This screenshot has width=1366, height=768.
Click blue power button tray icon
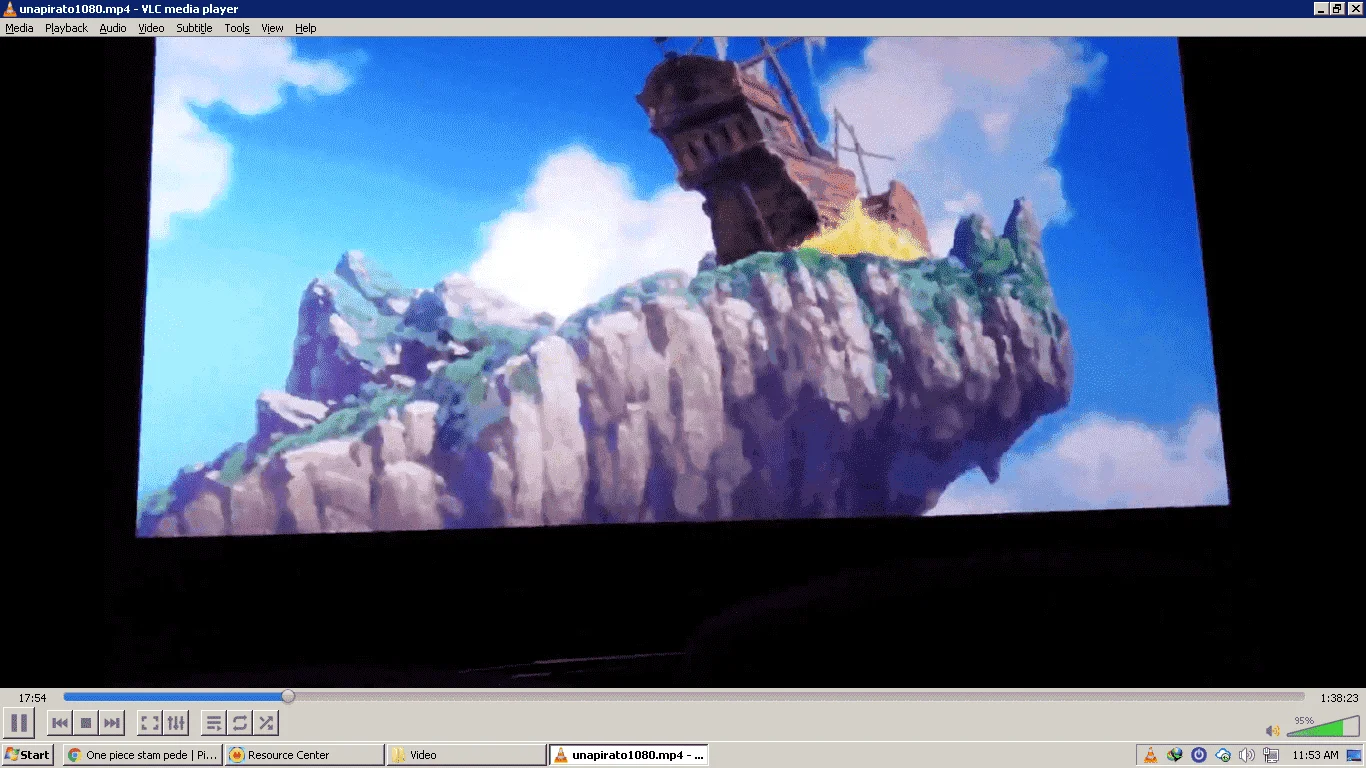tap(1198, 755)
